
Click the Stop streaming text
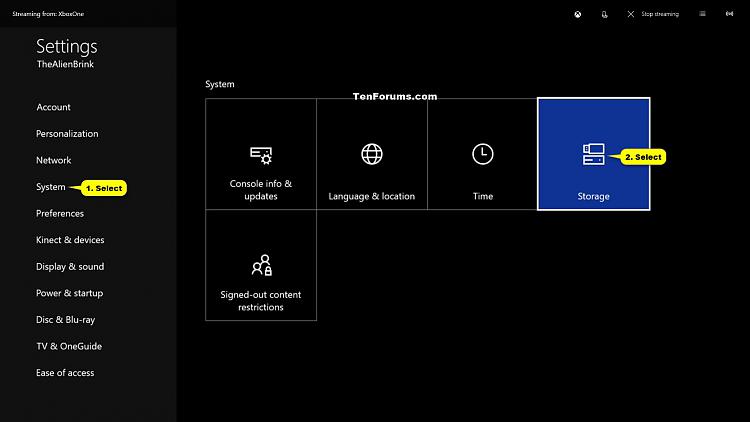point(660,14)
